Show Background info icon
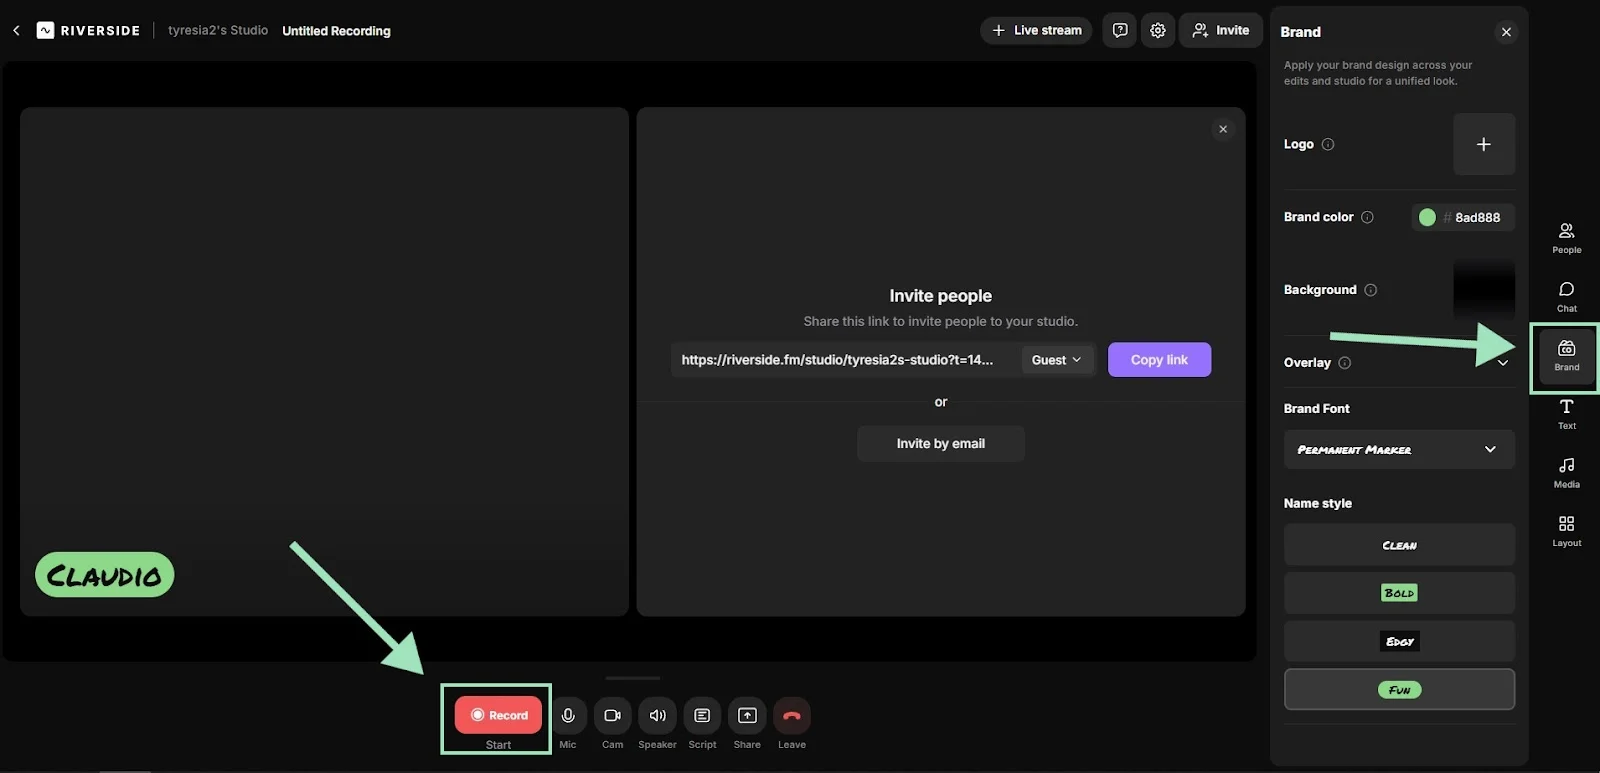 [x=1370, y=290]
